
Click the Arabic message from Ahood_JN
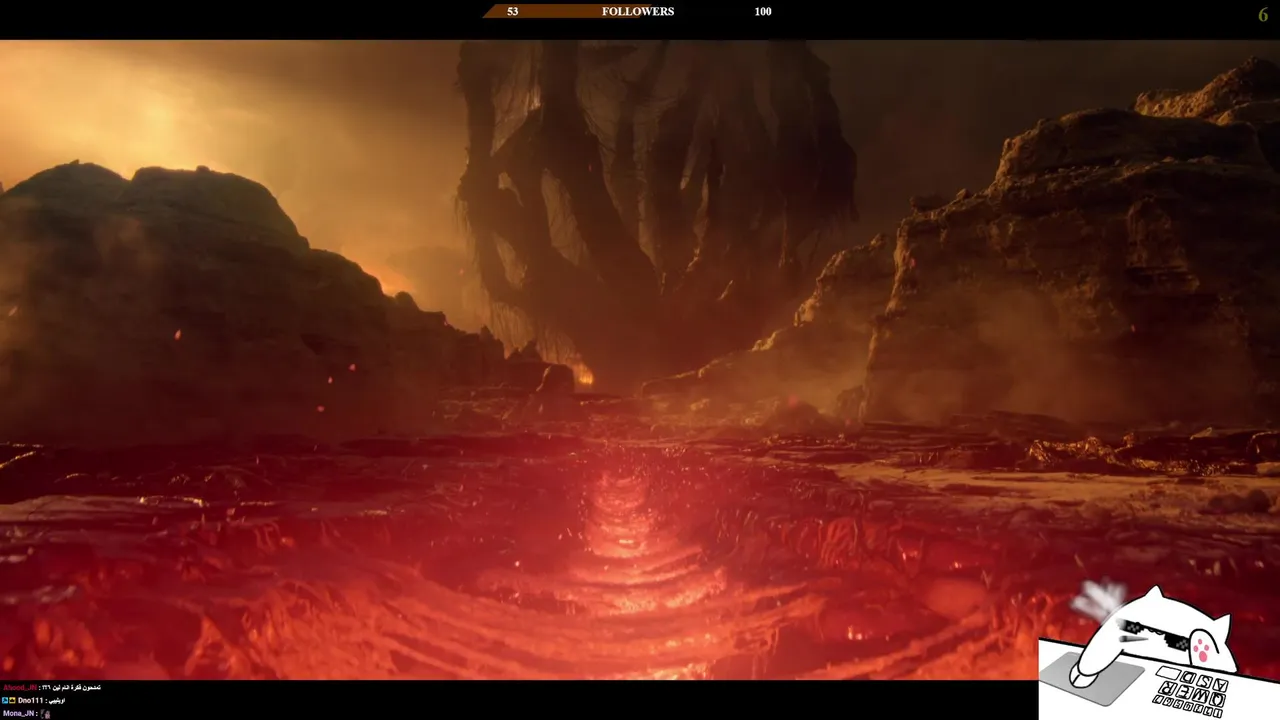pos(71,688)
